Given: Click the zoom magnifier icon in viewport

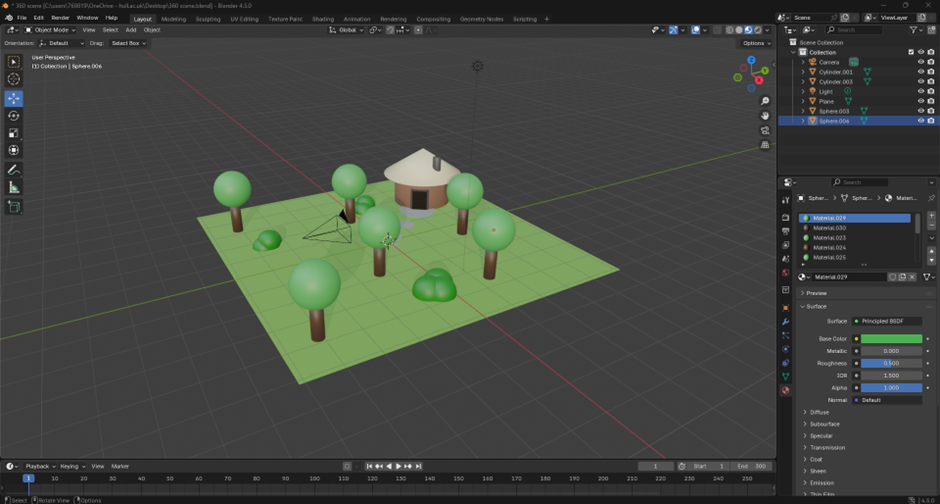Looking at the screenshot, I should (x=765, y=101).
